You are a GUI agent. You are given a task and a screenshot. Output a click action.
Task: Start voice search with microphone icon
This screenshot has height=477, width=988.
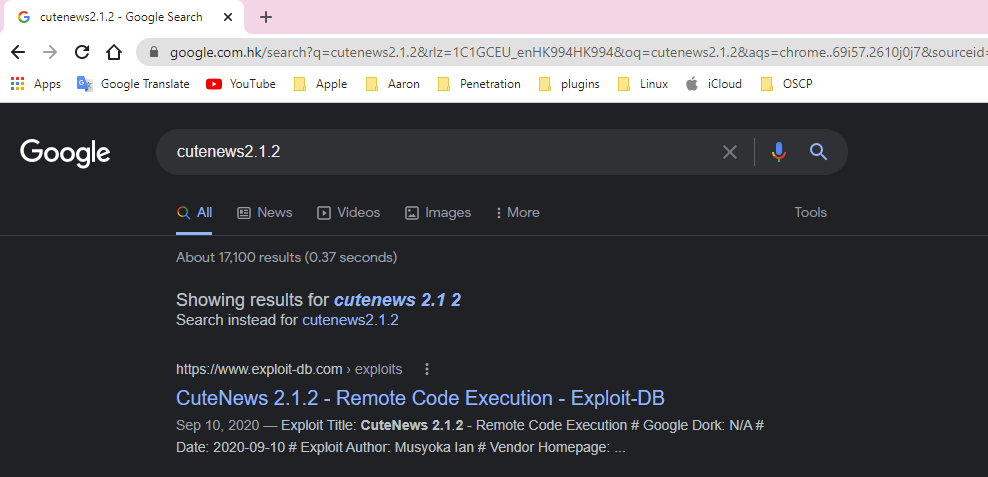(778, 152)
